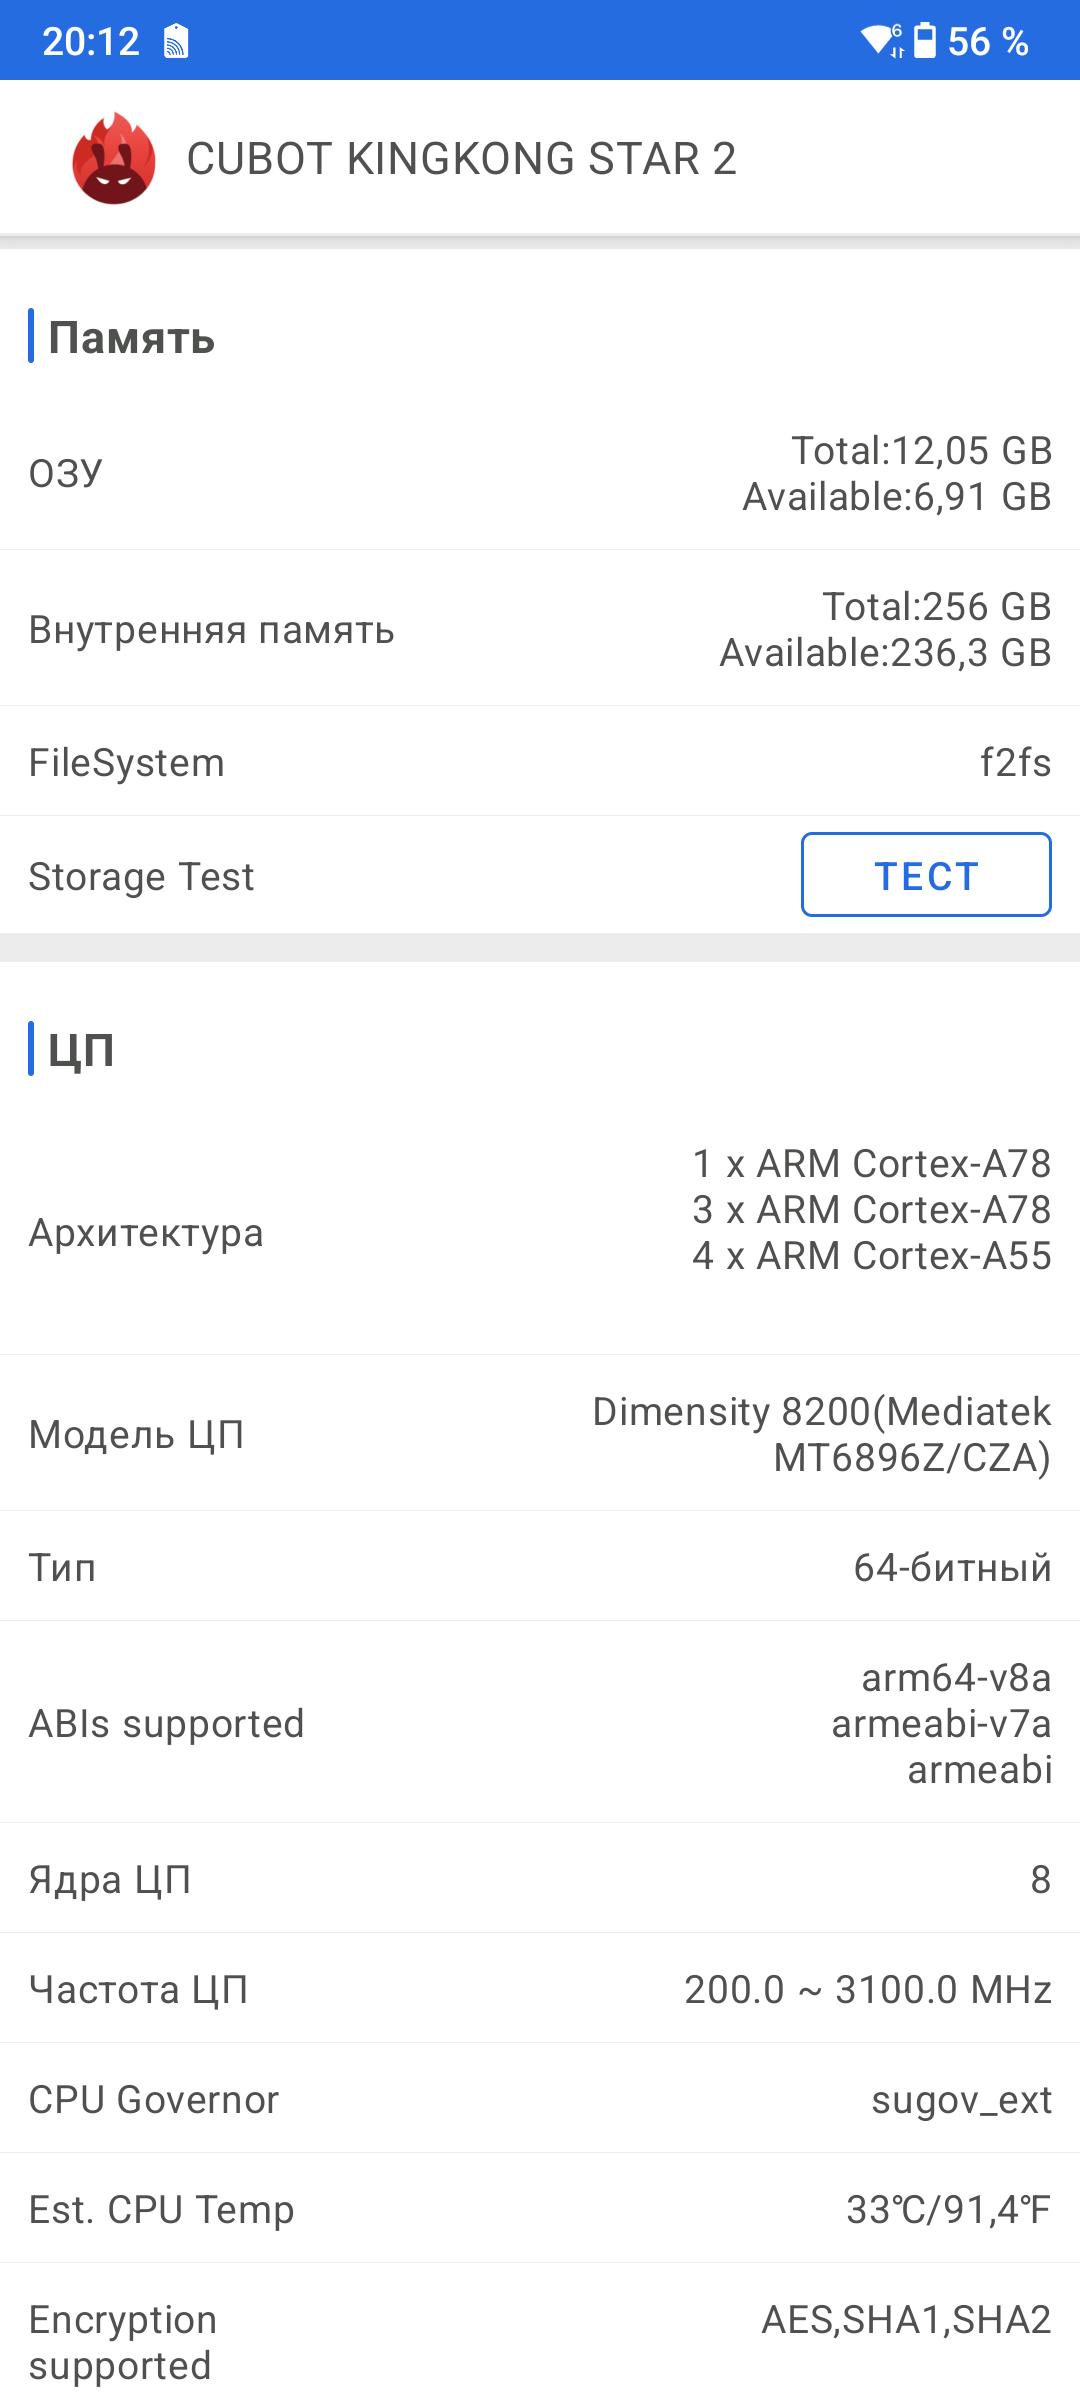Tap the Тип 64-битный row
This screenshot has height=2400, width=1080.
click(x=540, y=1567)
